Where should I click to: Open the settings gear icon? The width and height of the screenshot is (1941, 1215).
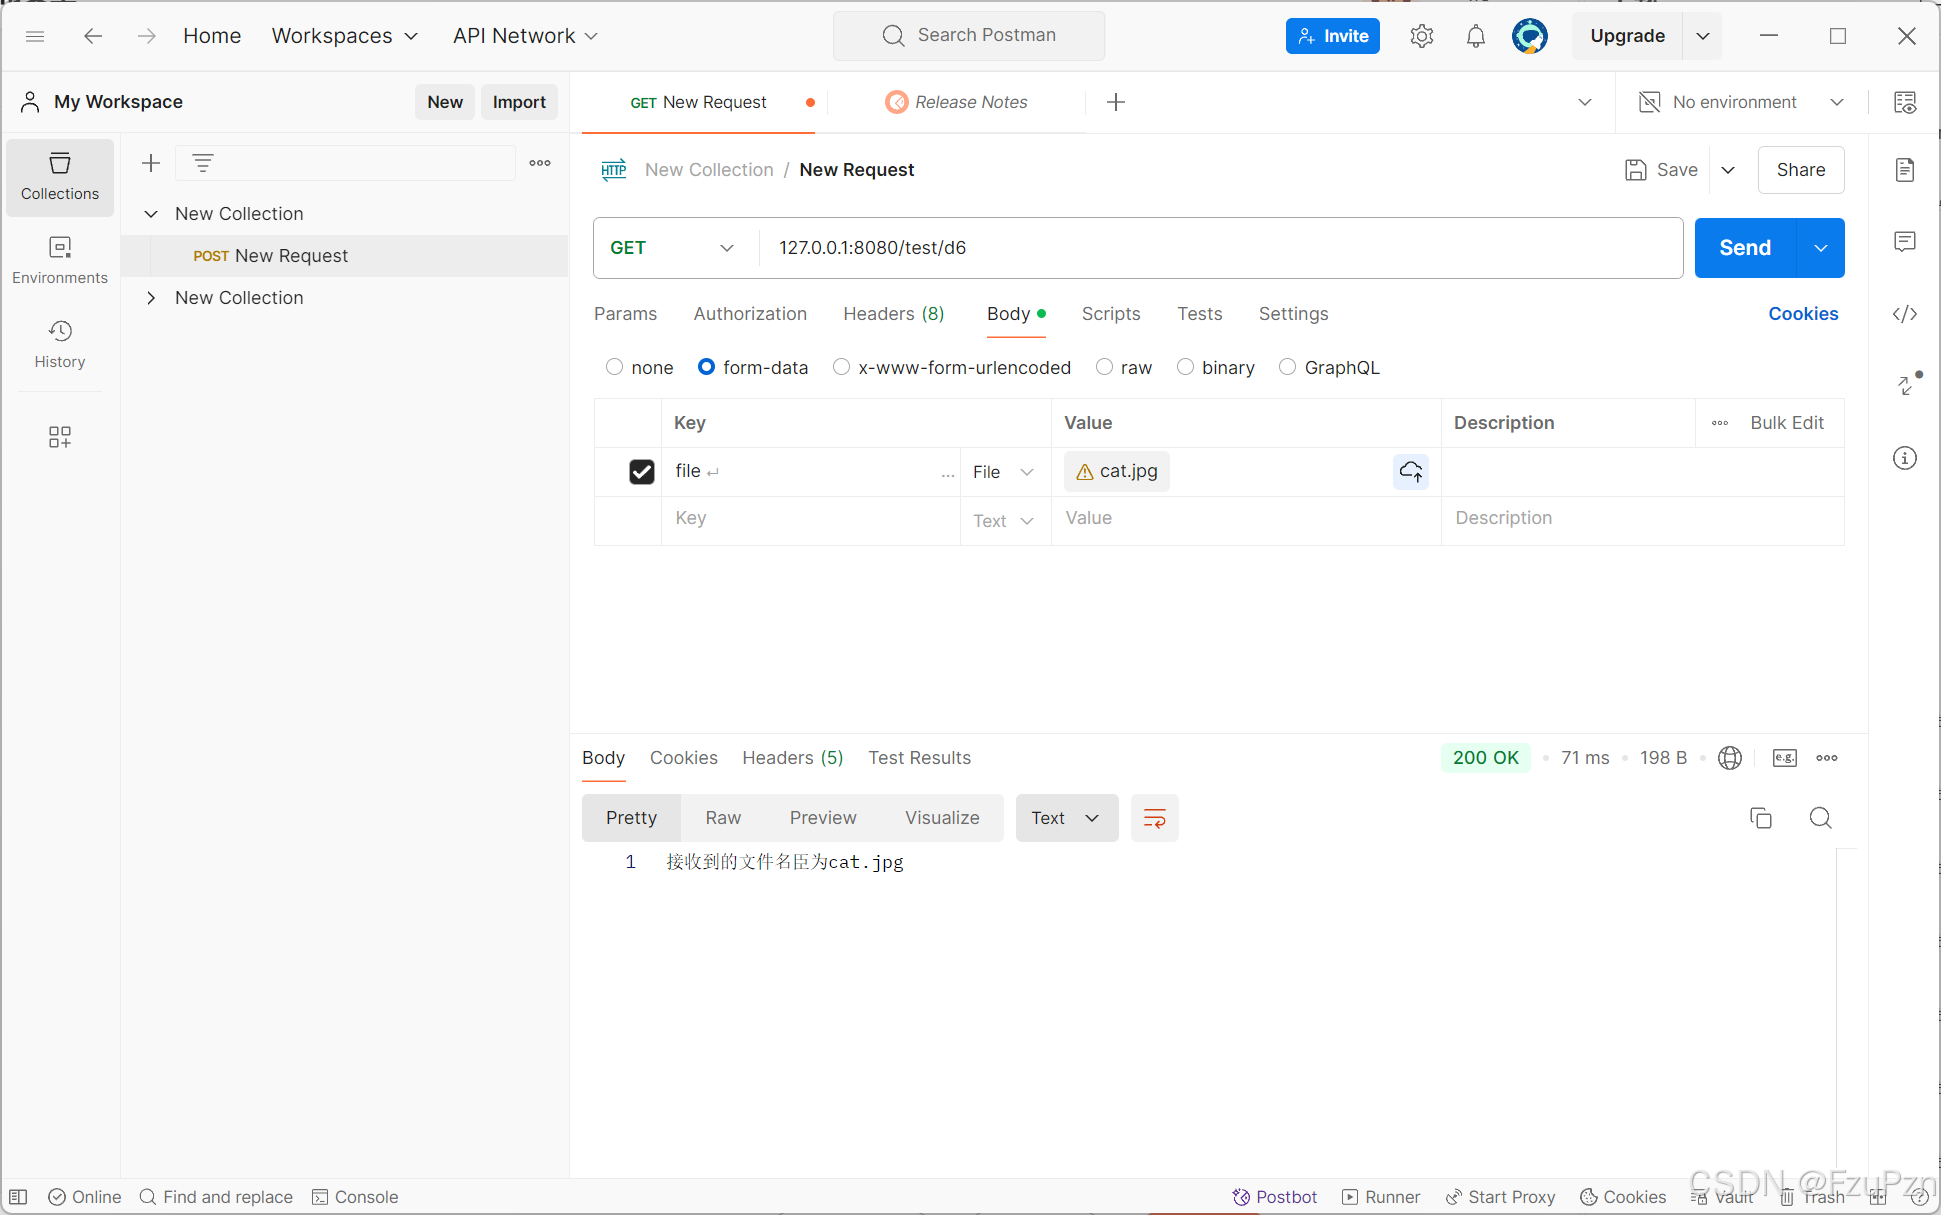coord(1421,36)
